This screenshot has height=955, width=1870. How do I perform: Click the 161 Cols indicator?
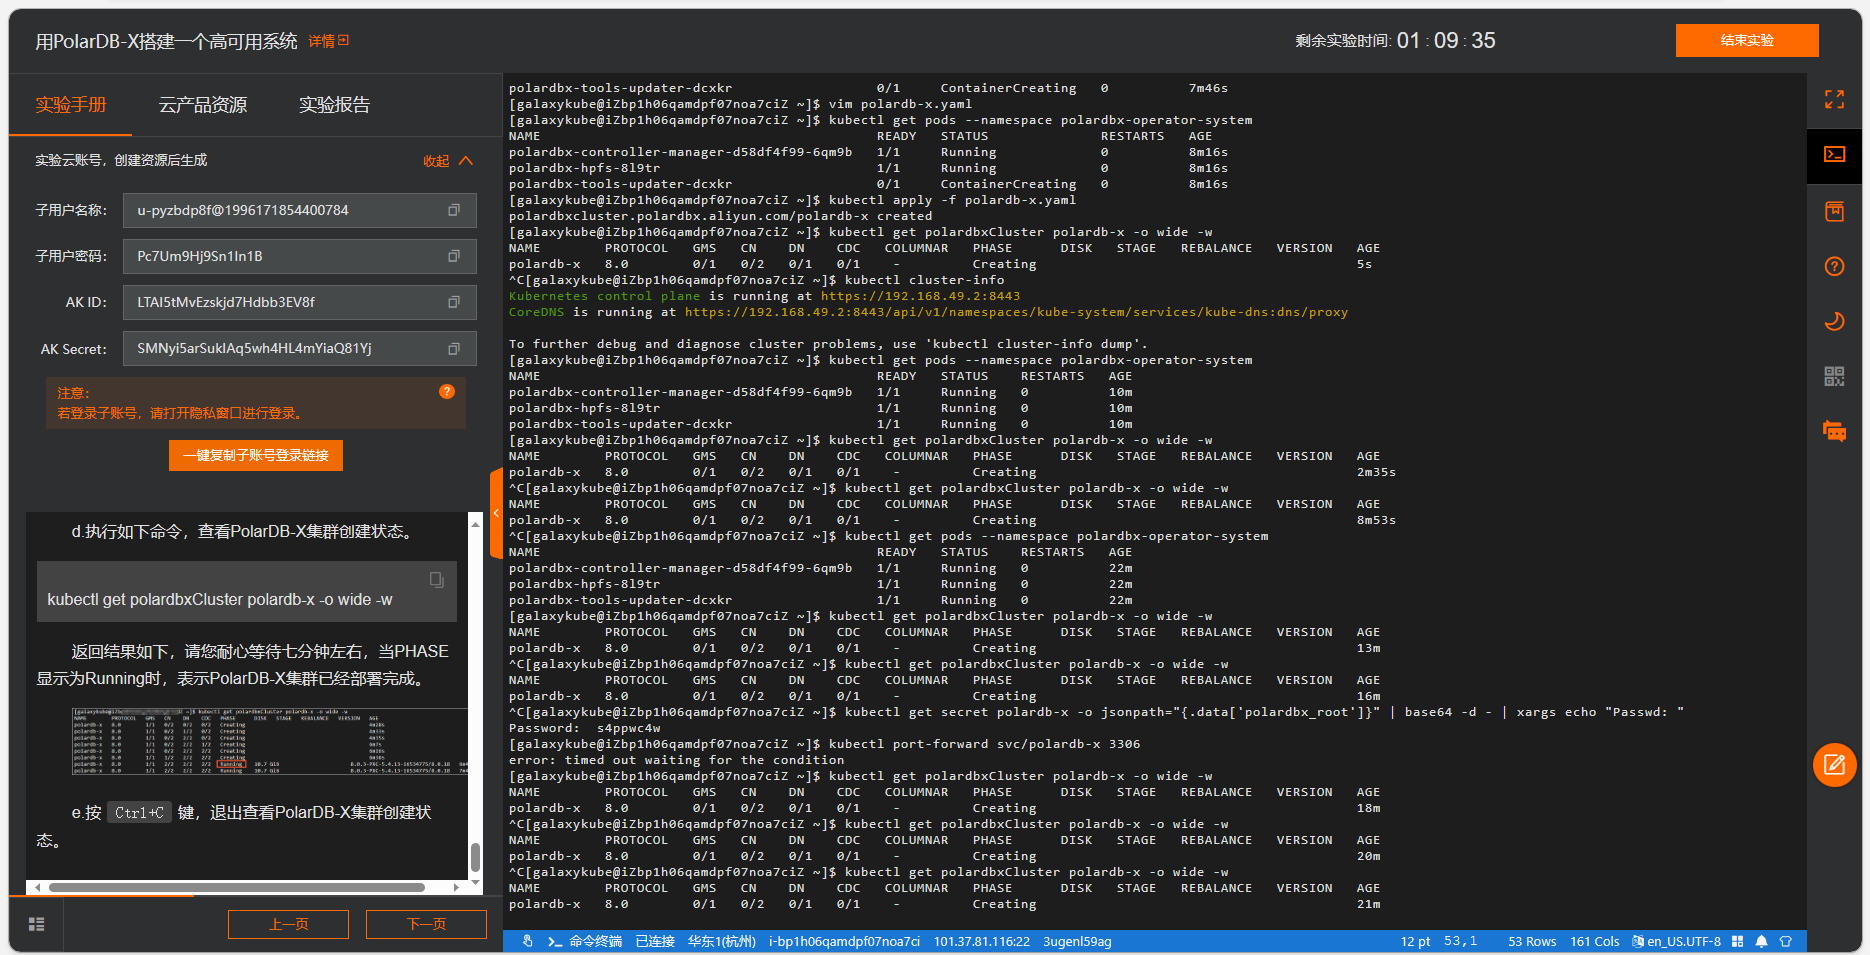pyautogui.click(x=1595, y=941)
